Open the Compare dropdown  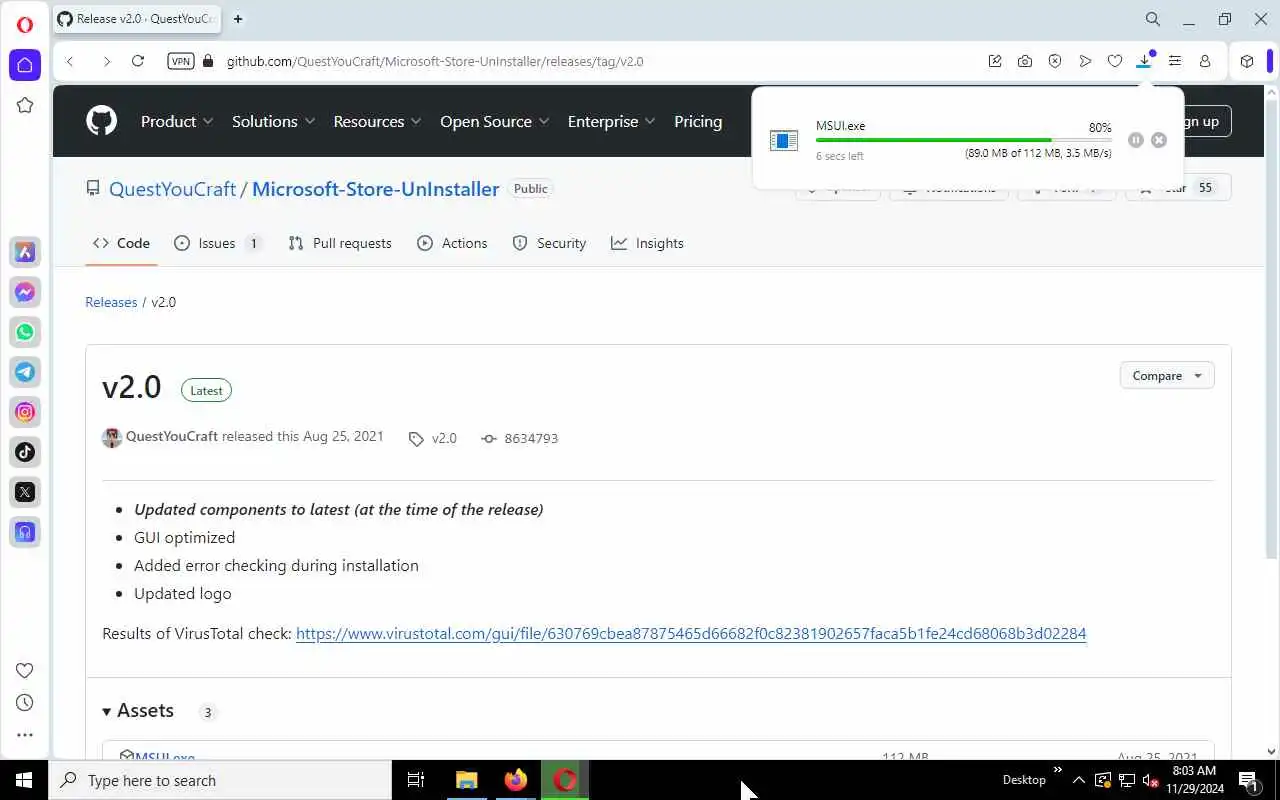(x=1167, y=376)
